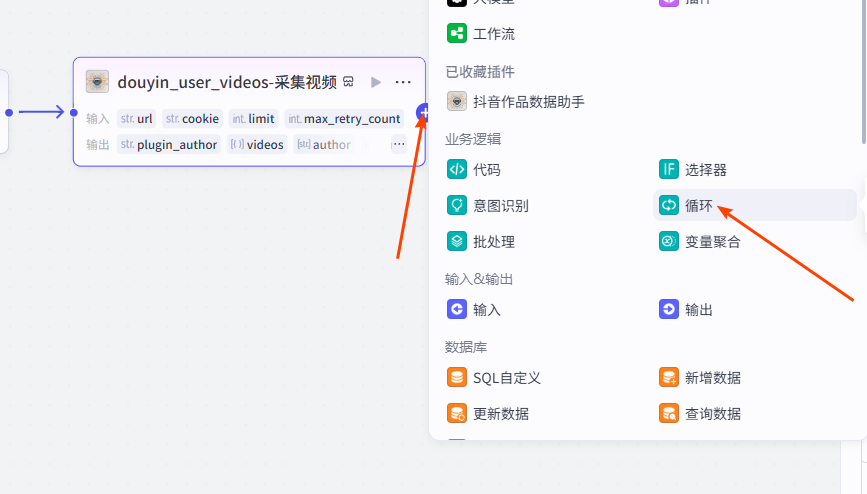Expand hidden output parameters ellipsis
The image size is (867, 494).
[x=399, y=144]
